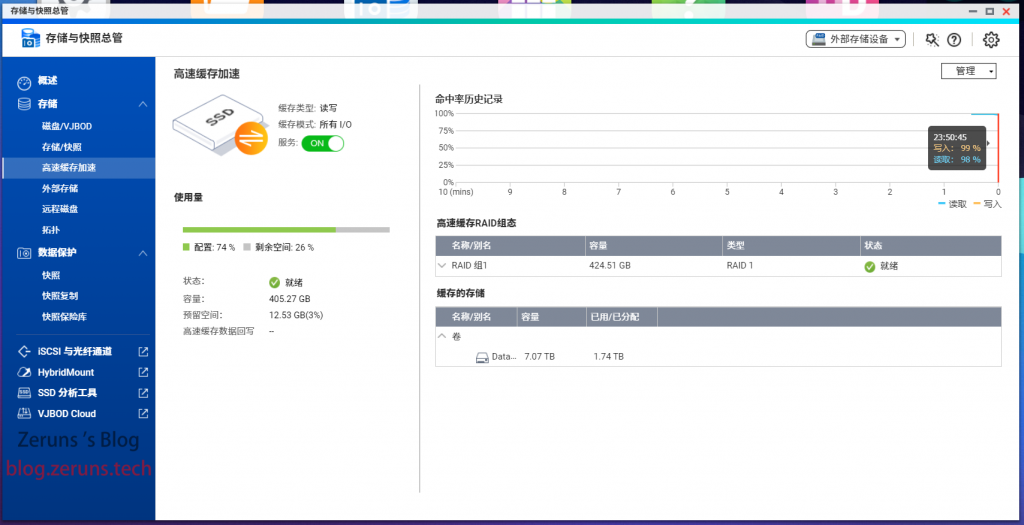Screen dimensions: 1024x525
Task: Click the cache usage progress bar
Action: (286, 229)
